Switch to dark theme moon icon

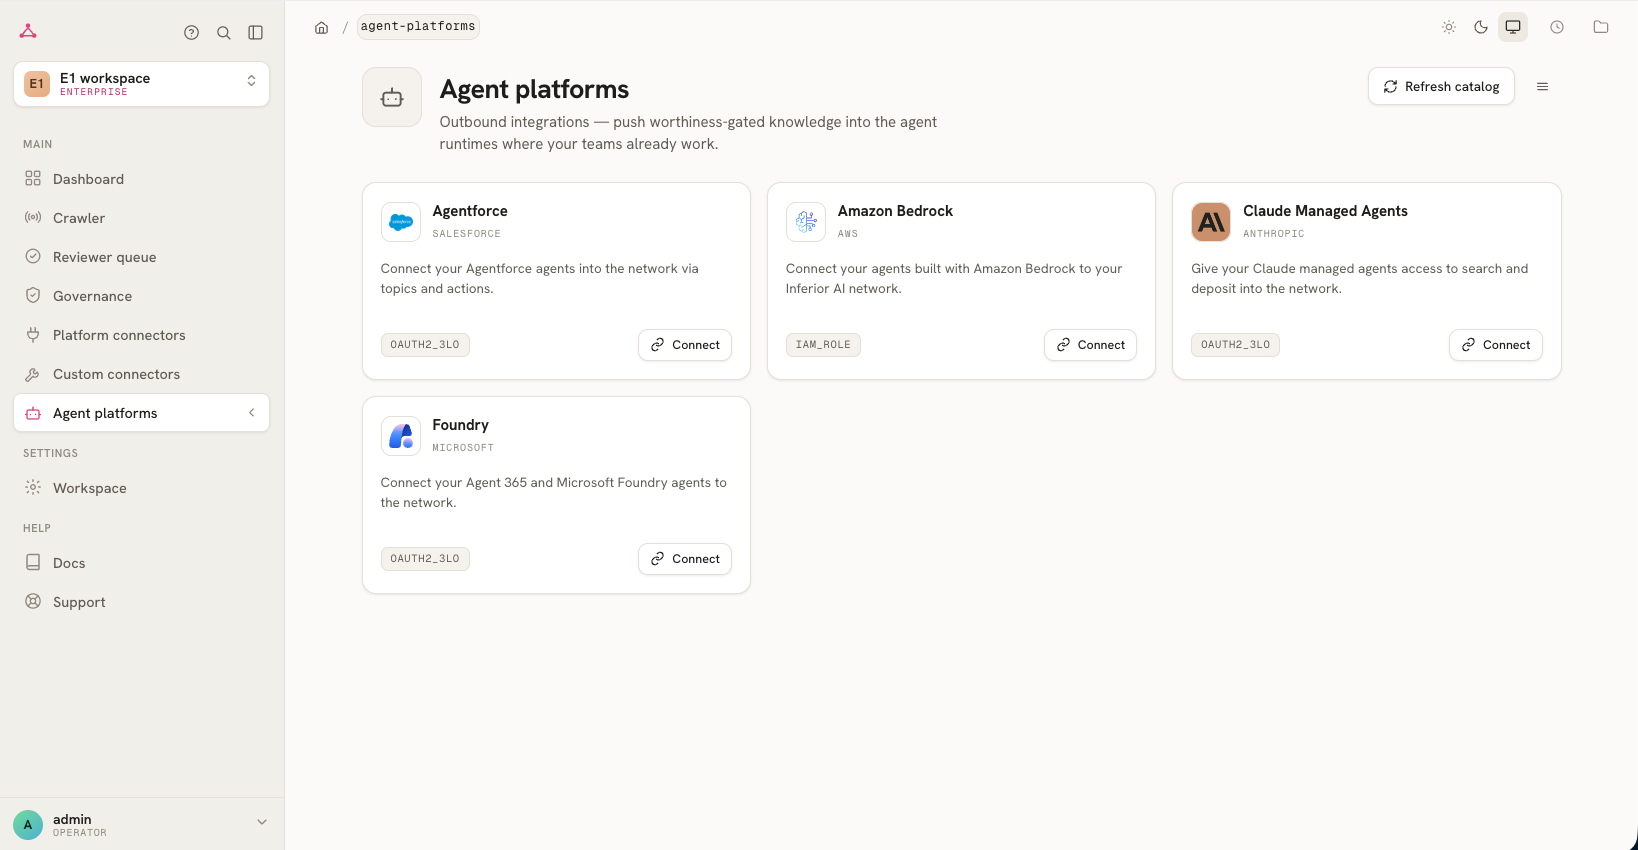(x=1481, y=27)
